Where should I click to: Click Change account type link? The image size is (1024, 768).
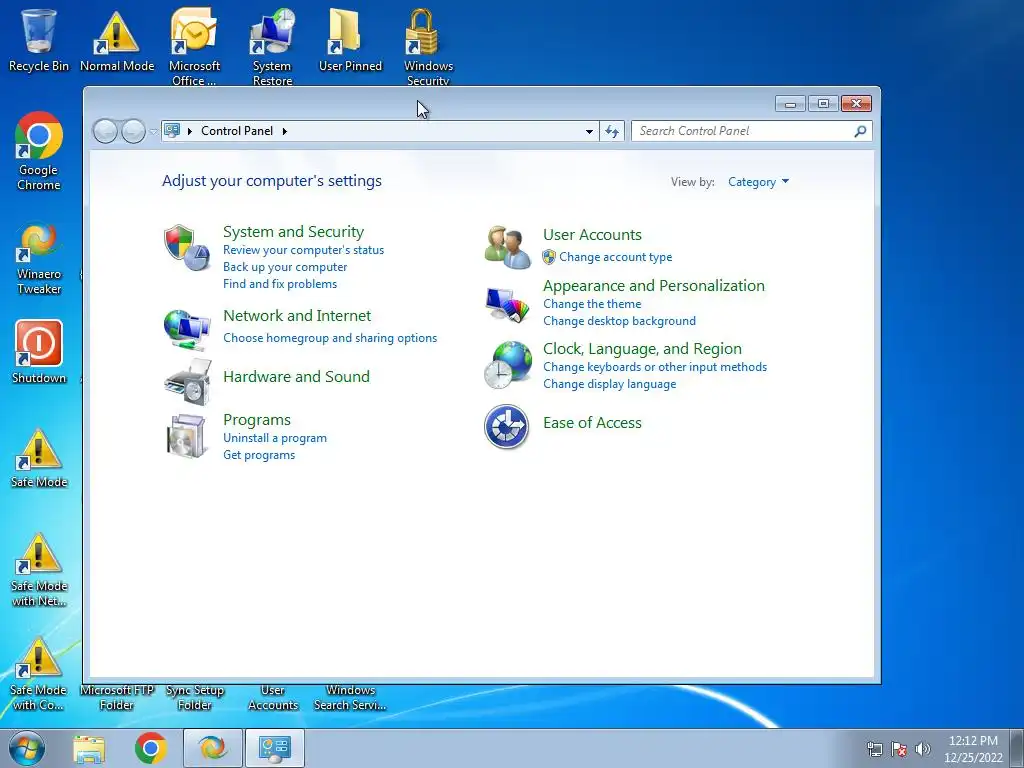[615, 257]
